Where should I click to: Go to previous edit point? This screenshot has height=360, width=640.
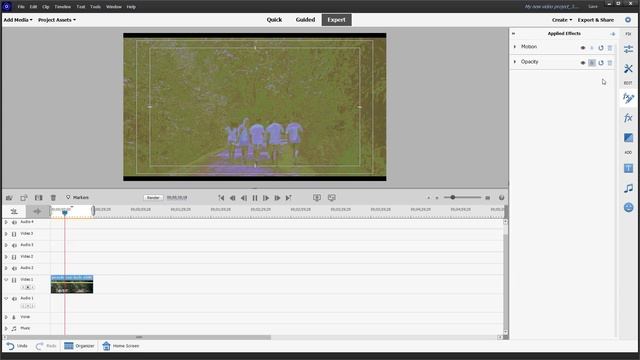coord(221,198)
